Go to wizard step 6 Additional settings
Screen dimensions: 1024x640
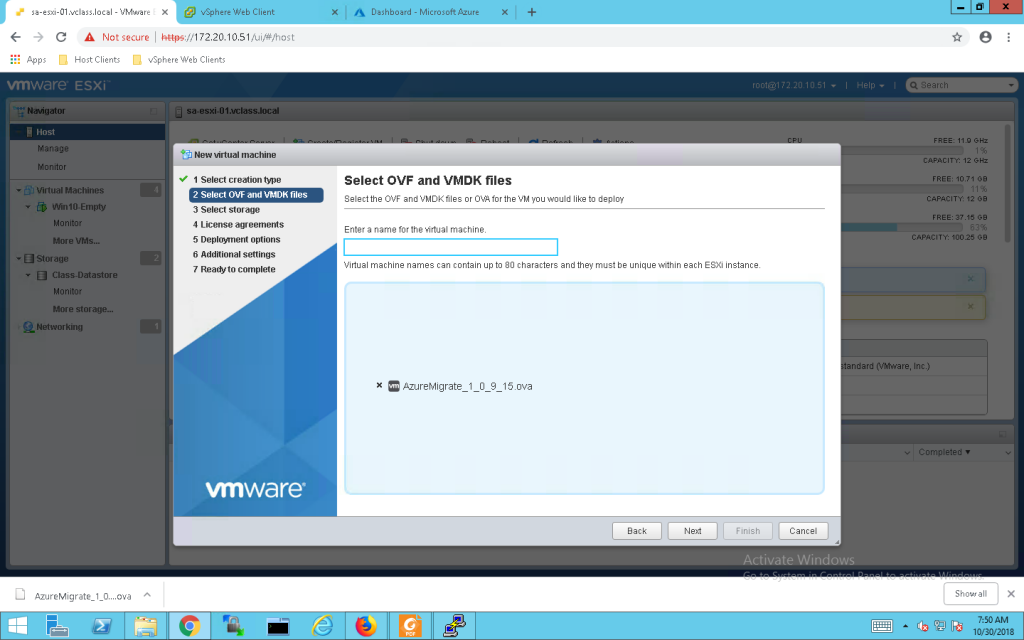pos(234,255)
